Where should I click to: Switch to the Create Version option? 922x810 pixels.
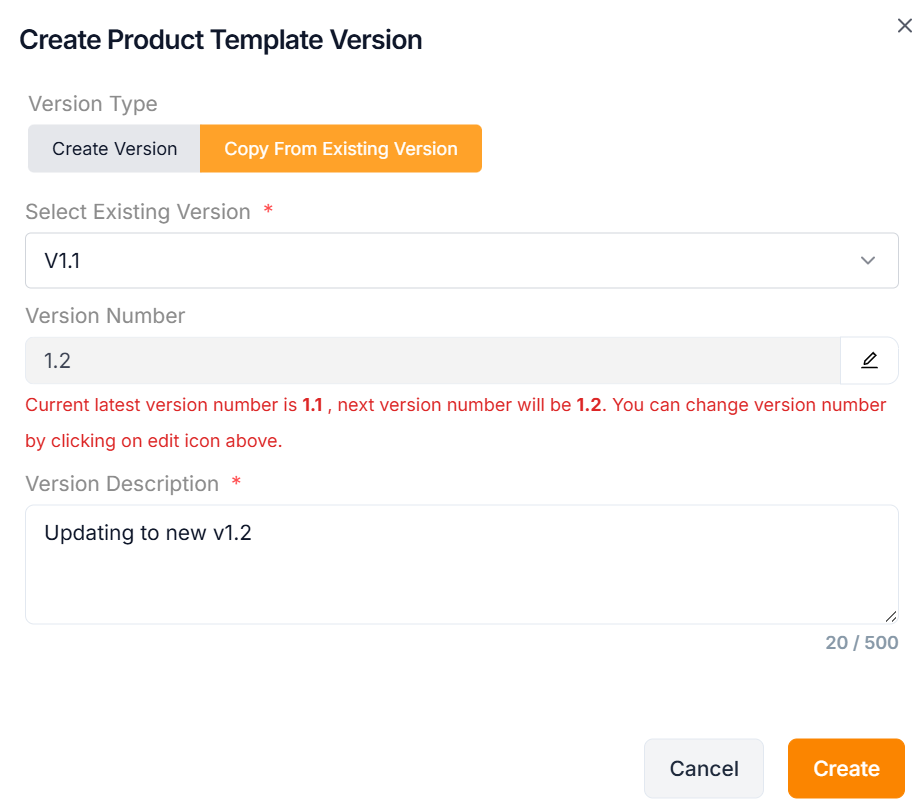point(115,149)
